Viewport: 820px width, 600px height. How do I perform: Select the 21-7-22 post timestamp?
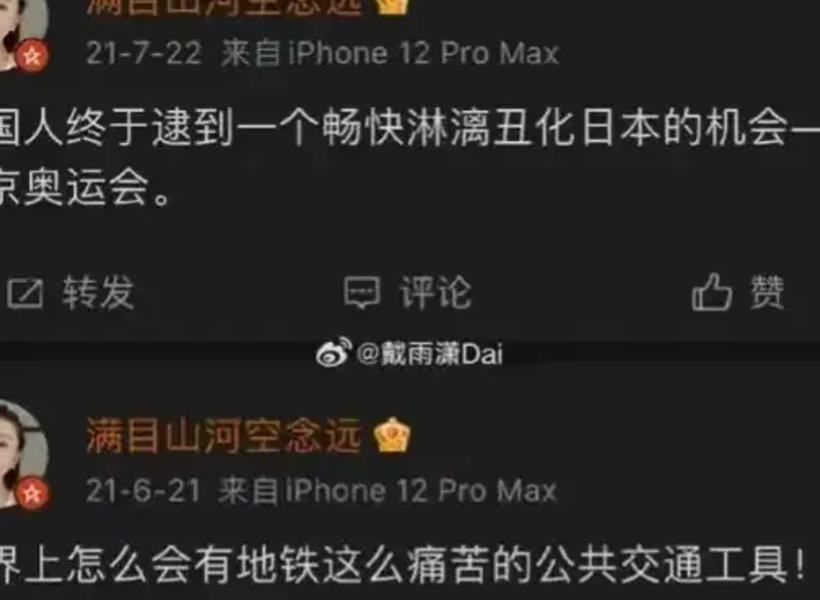[143, 54]
